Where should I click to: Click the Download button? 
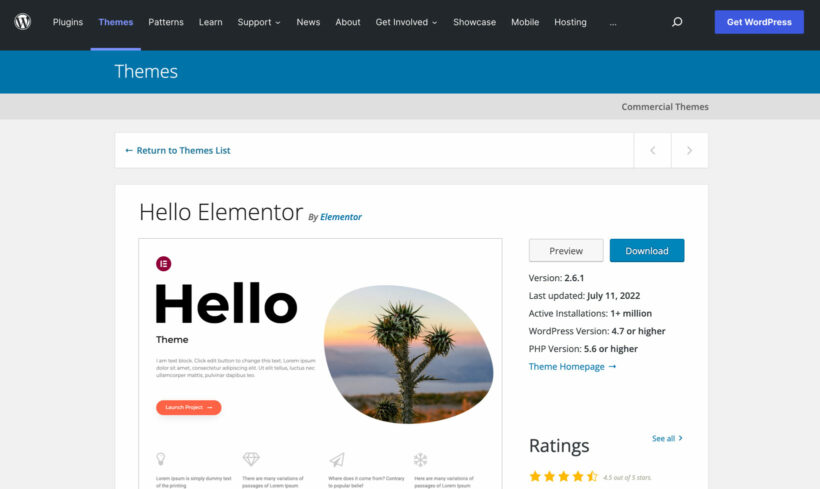coord(646,251)
